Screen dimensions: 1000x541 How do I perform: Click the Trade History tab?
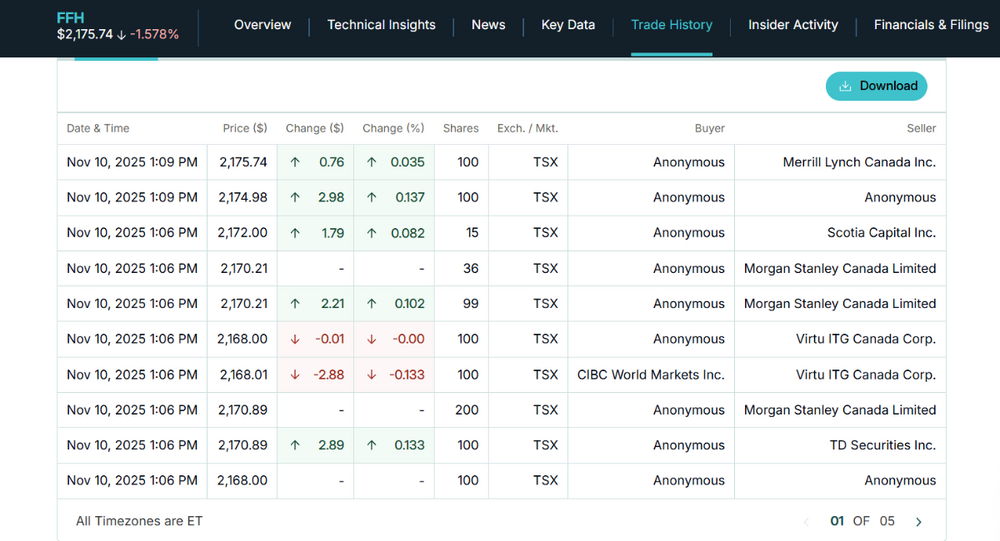pyautogui.click(x=672, y=25)
